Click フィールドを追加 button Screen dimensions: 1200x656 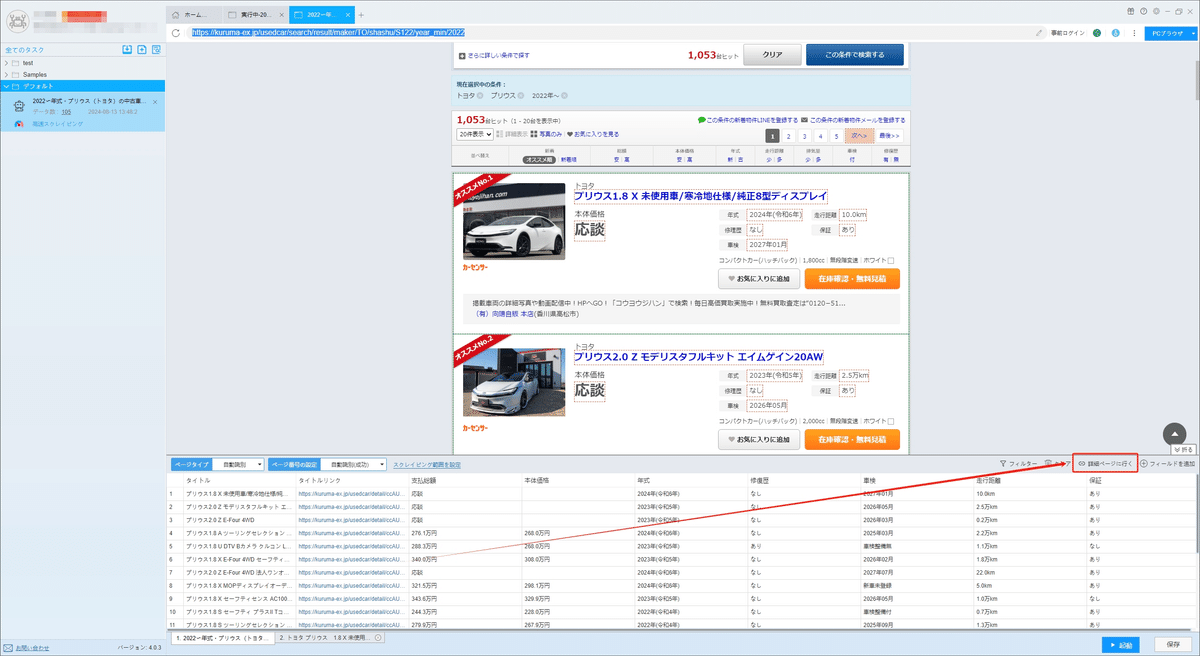(1167, 464)
